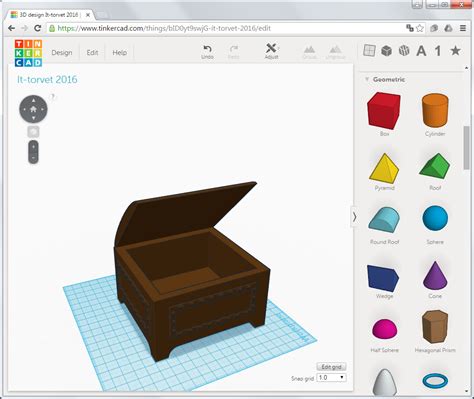Click the navigation help question mark
Screen dimensions: 474x399
click(x=52, y=97)
